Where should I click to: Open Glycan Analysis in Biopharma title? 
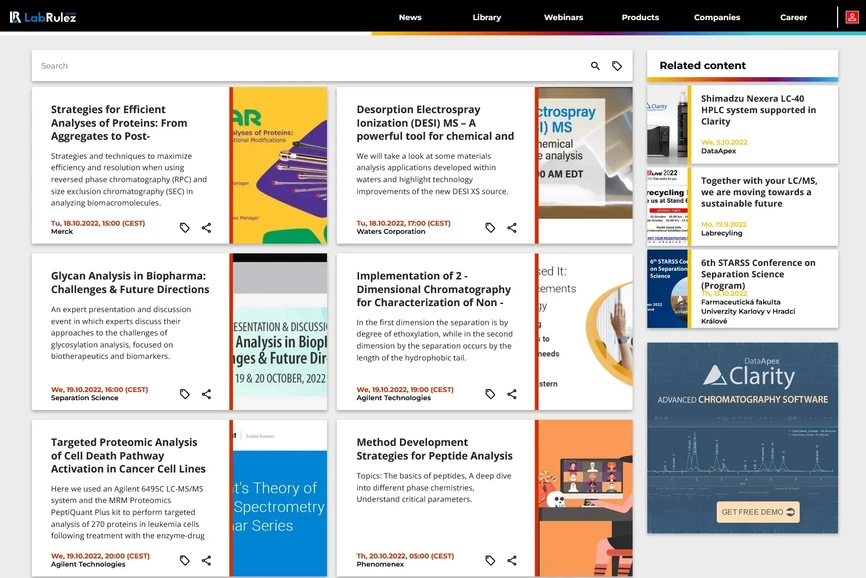click(x=130, y=282)
